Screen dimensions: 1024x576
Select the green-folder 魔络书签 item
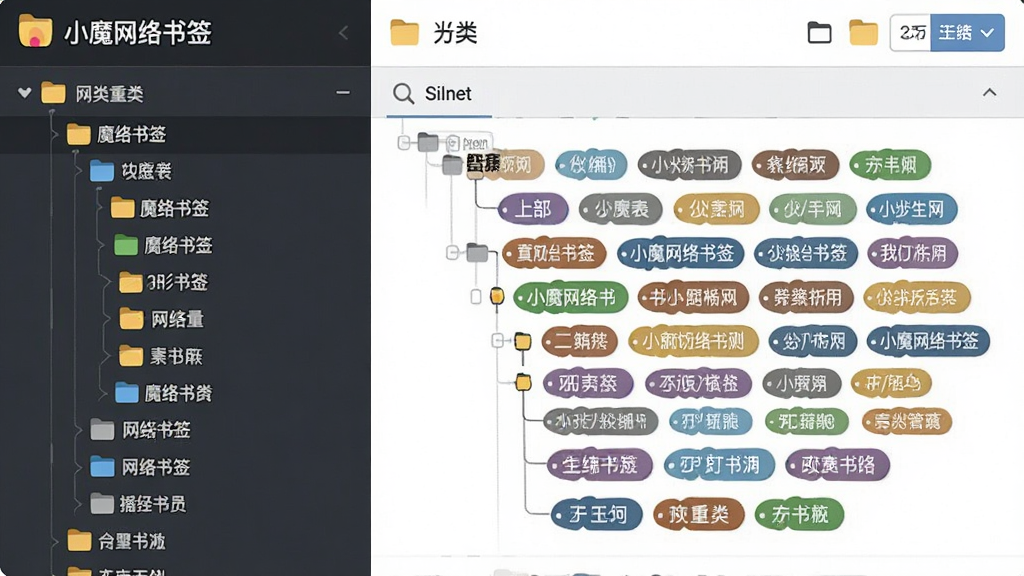pos(163,245)
